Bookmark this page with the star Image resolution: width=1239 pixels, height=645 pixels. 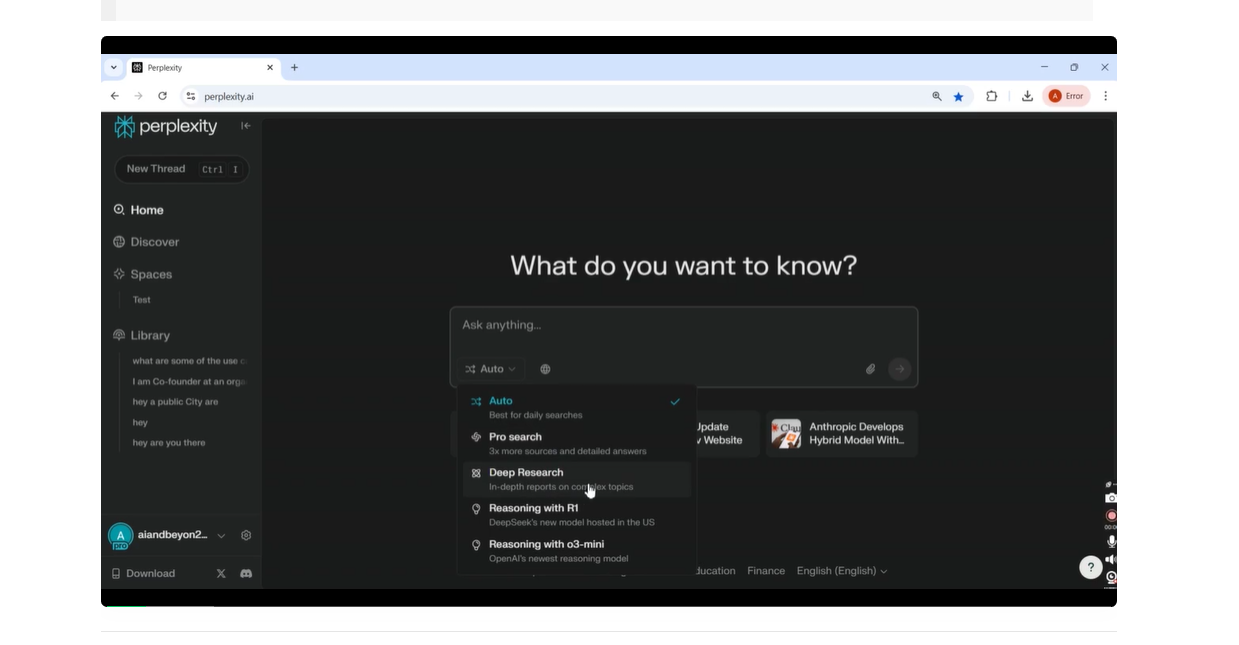[x=958, y=96]
